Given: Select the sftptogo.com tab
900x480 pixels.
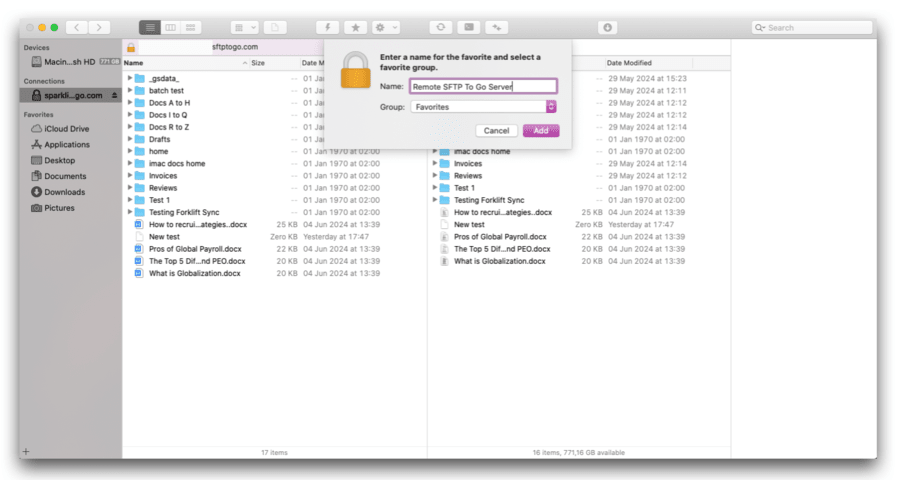Looking at the screenshot, I should pyautogui.click(x=235, y=47).
